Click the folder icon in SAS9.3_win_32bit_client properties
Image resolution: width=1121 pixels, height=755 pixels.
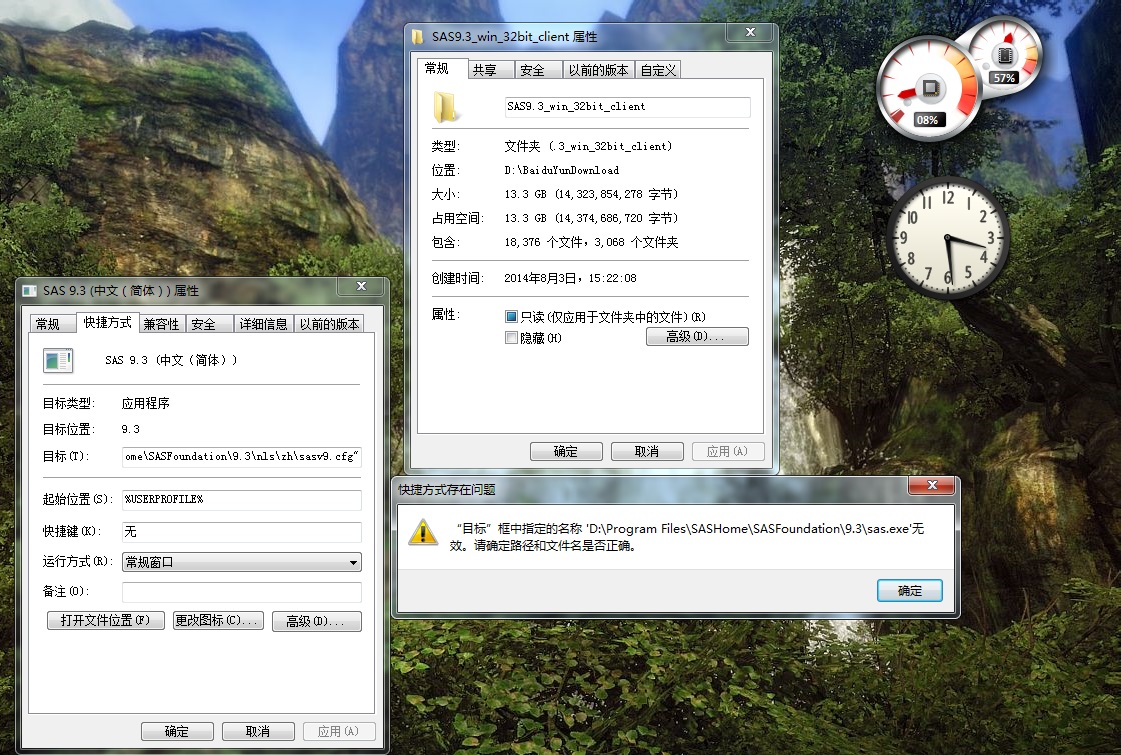click(x=445, y=107)
